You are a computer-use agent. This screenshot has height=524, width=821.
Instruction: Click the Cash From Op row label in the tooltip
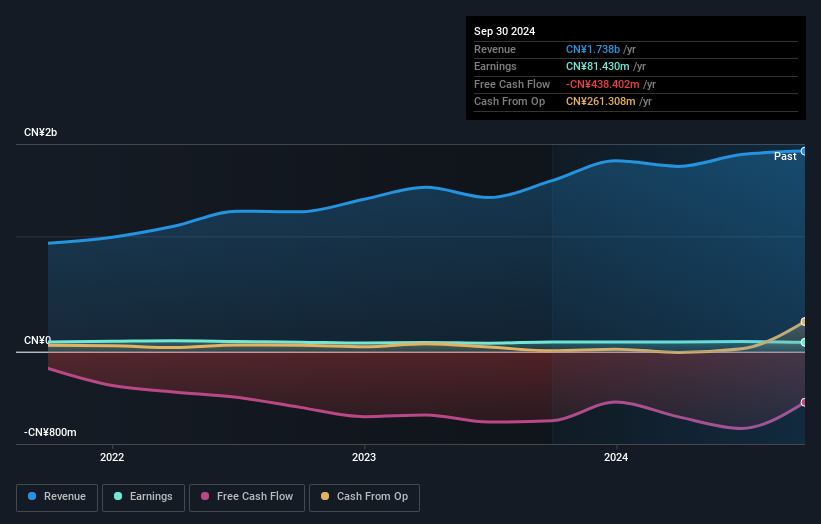coord(509,102)
